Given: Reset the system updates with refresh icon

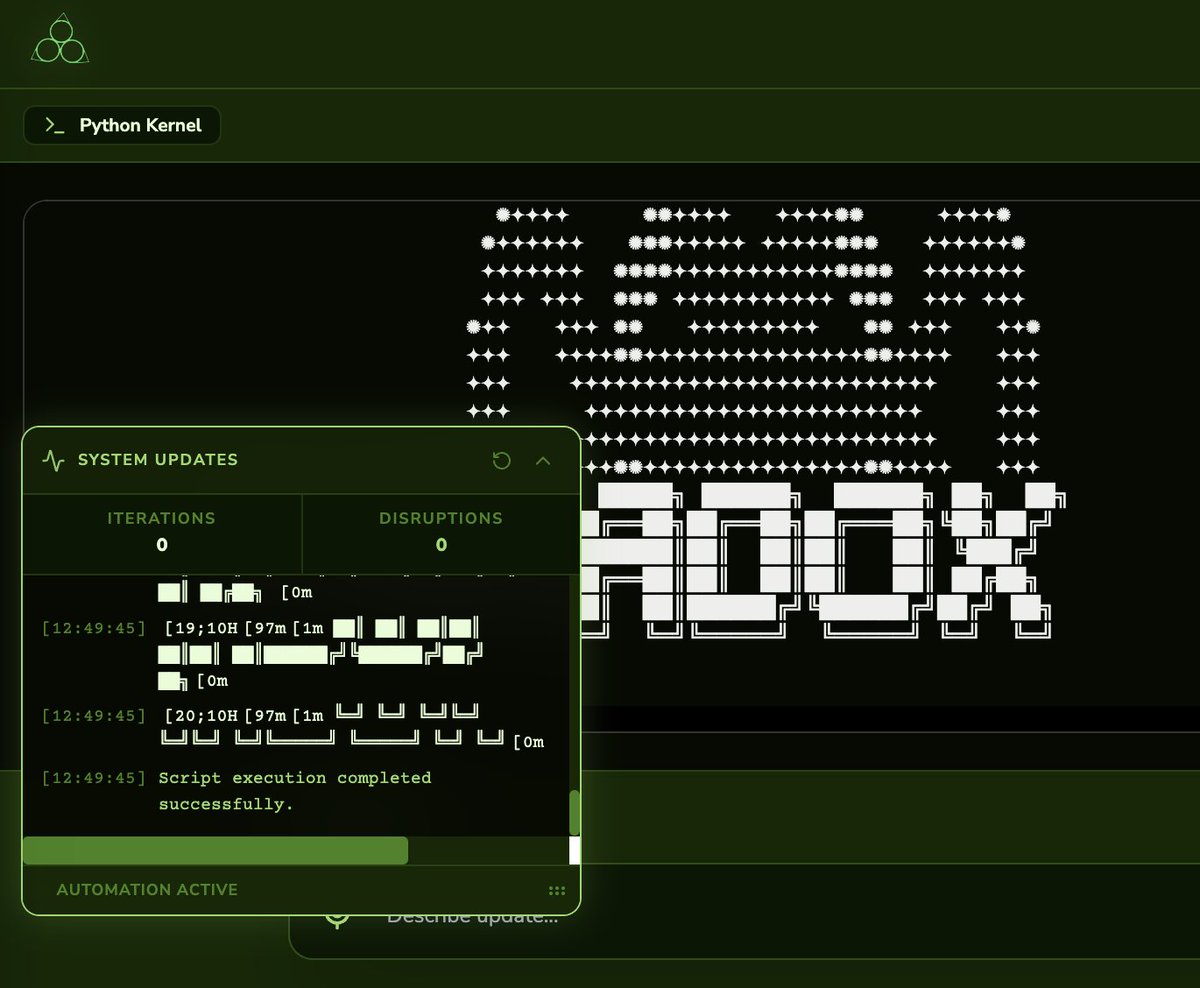Looking at the screenshot, I should 502,460.
